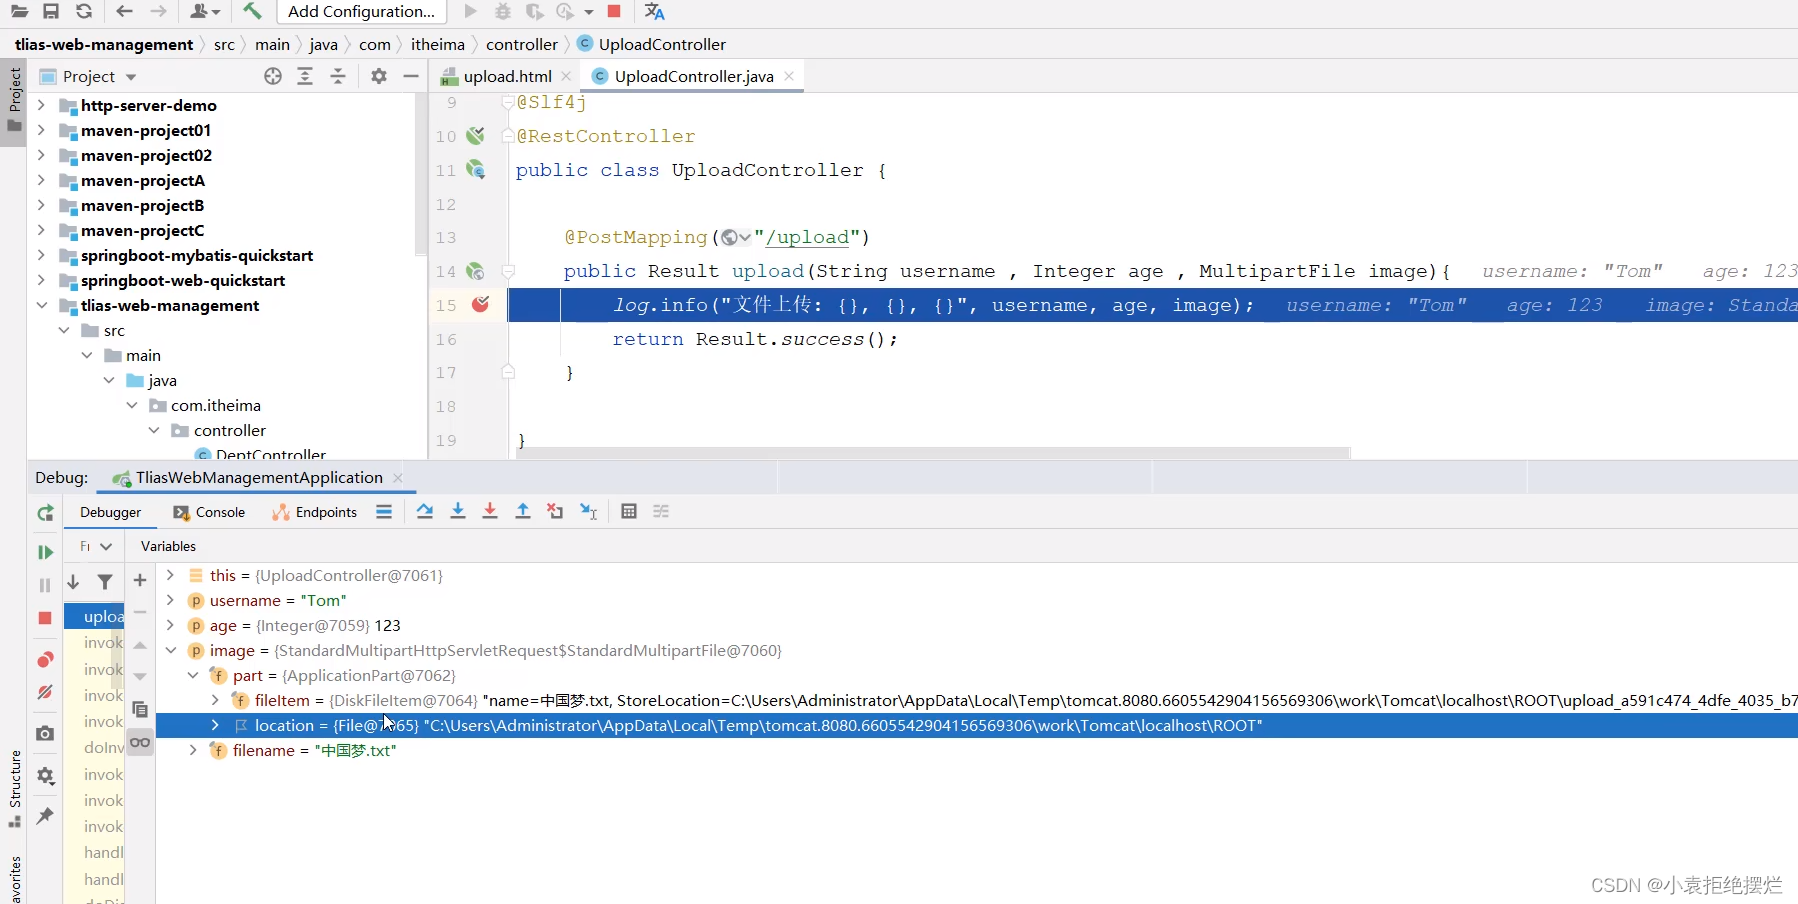The width and height of the screenshot is (1798, 904).
Task: Expand the fileItem field node
Action: tap(215, 700)
